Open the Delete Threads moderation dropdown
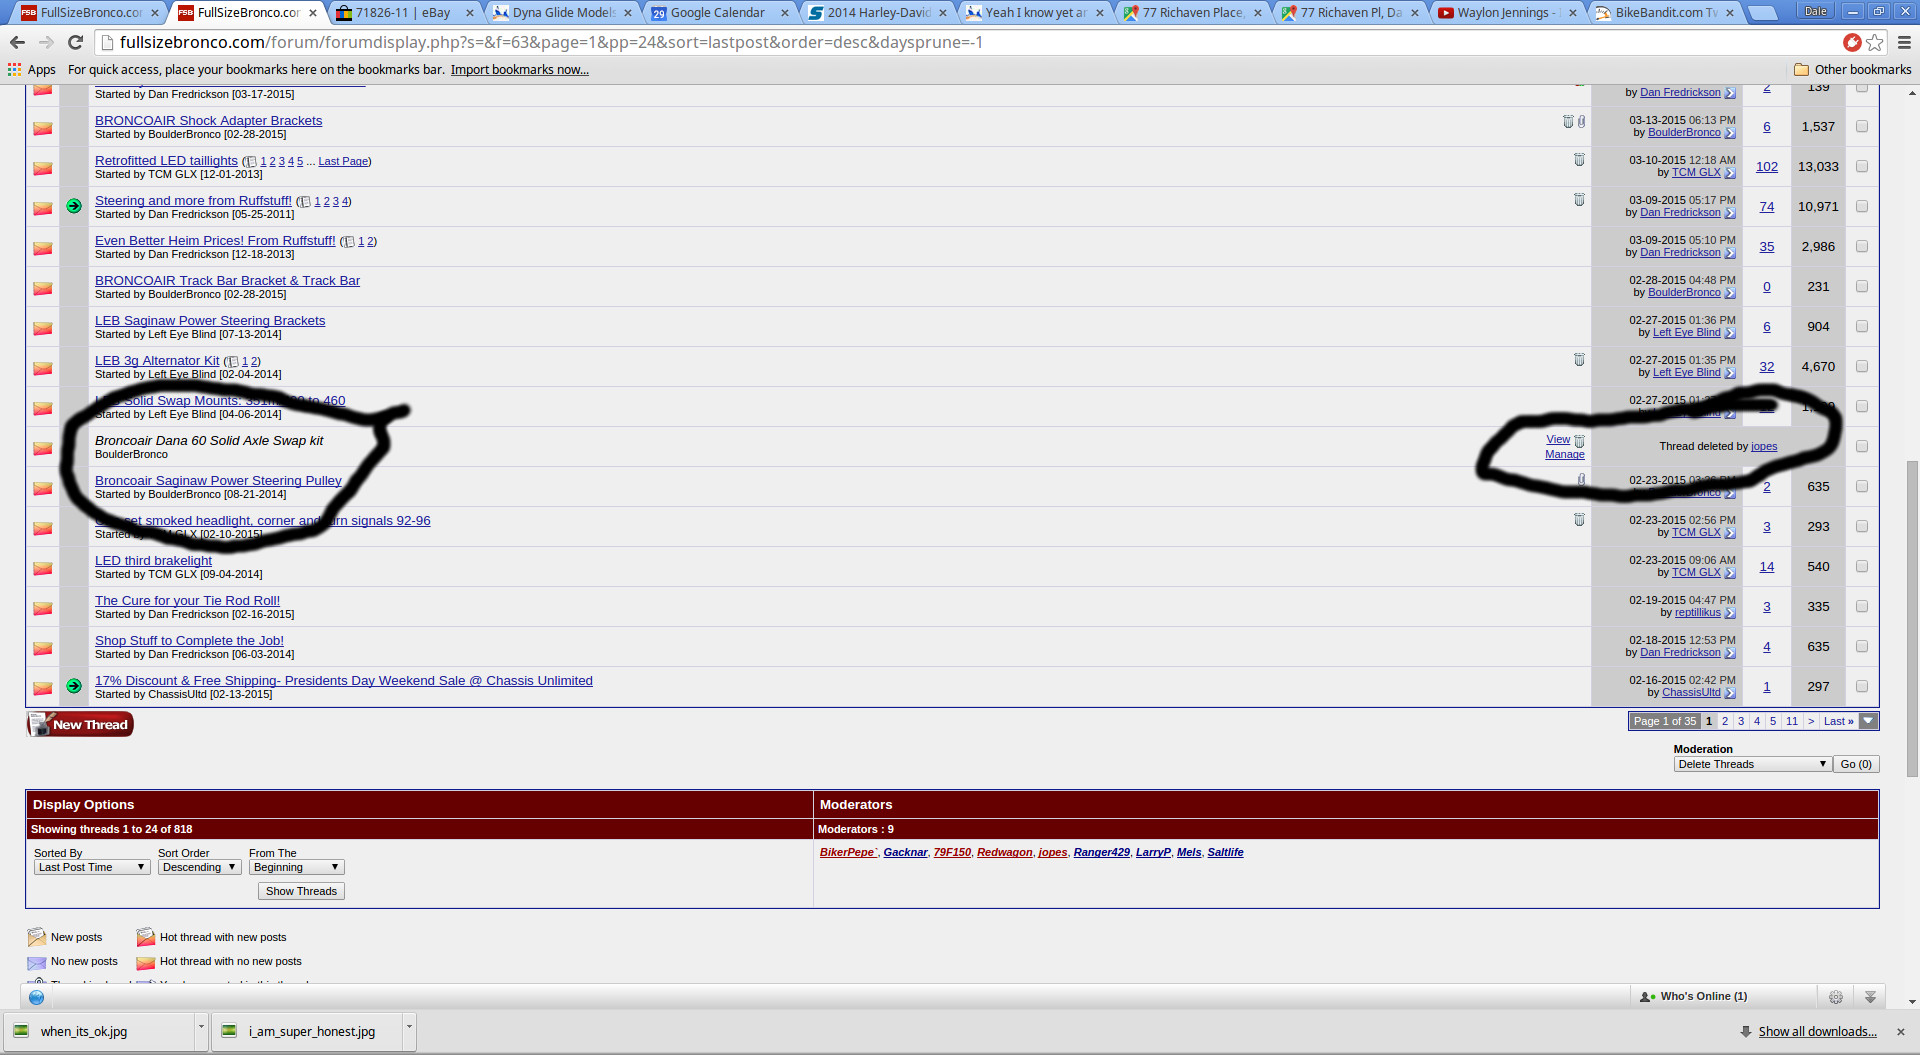This screenshot has height=1055, width=1920. coord(1752,764)
